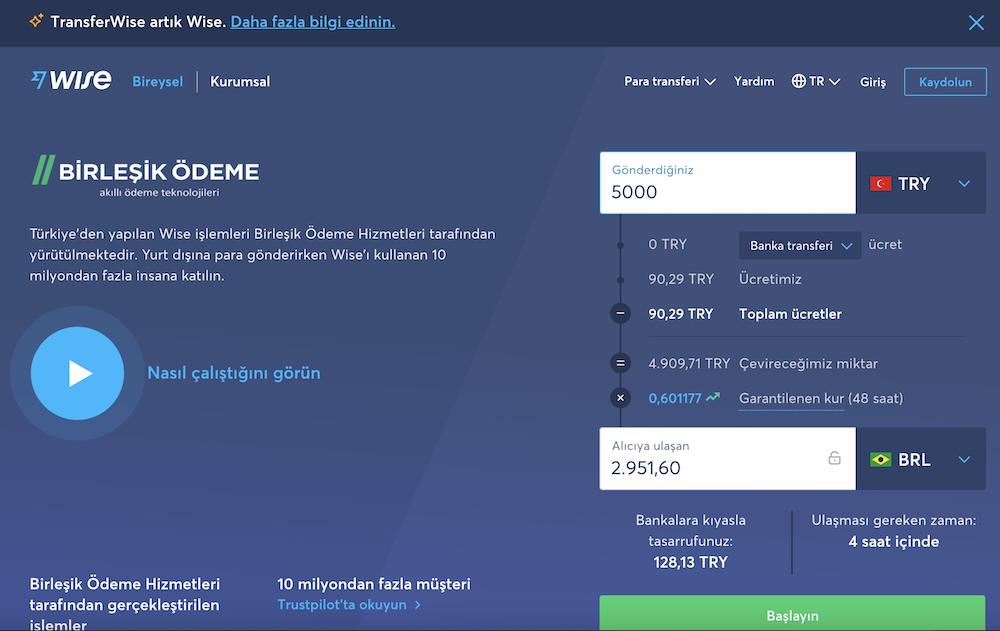Screen dimensions: 1000x631
Task: Click the Wise logo
Action: [71, 80]
